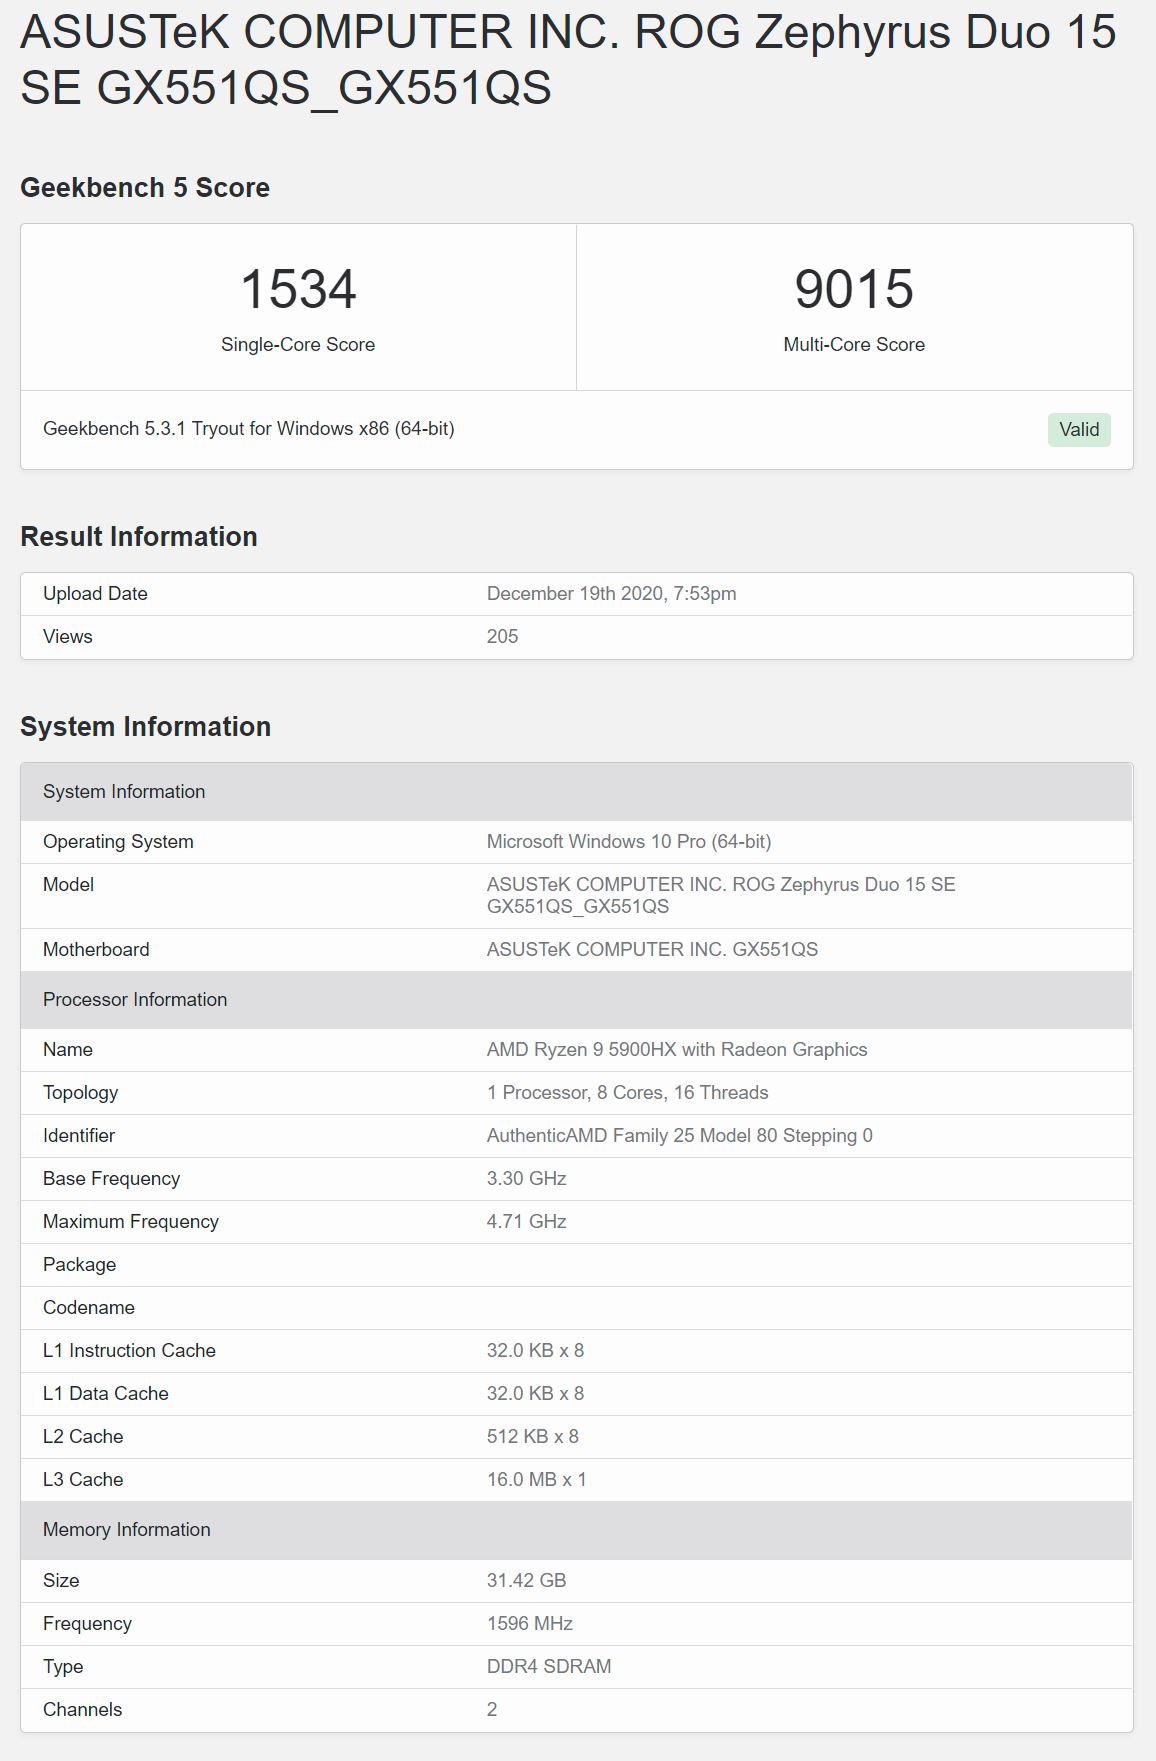Click the Model row label
The width and height of the screenshot is (1156, 1761).
coord(68,885)
